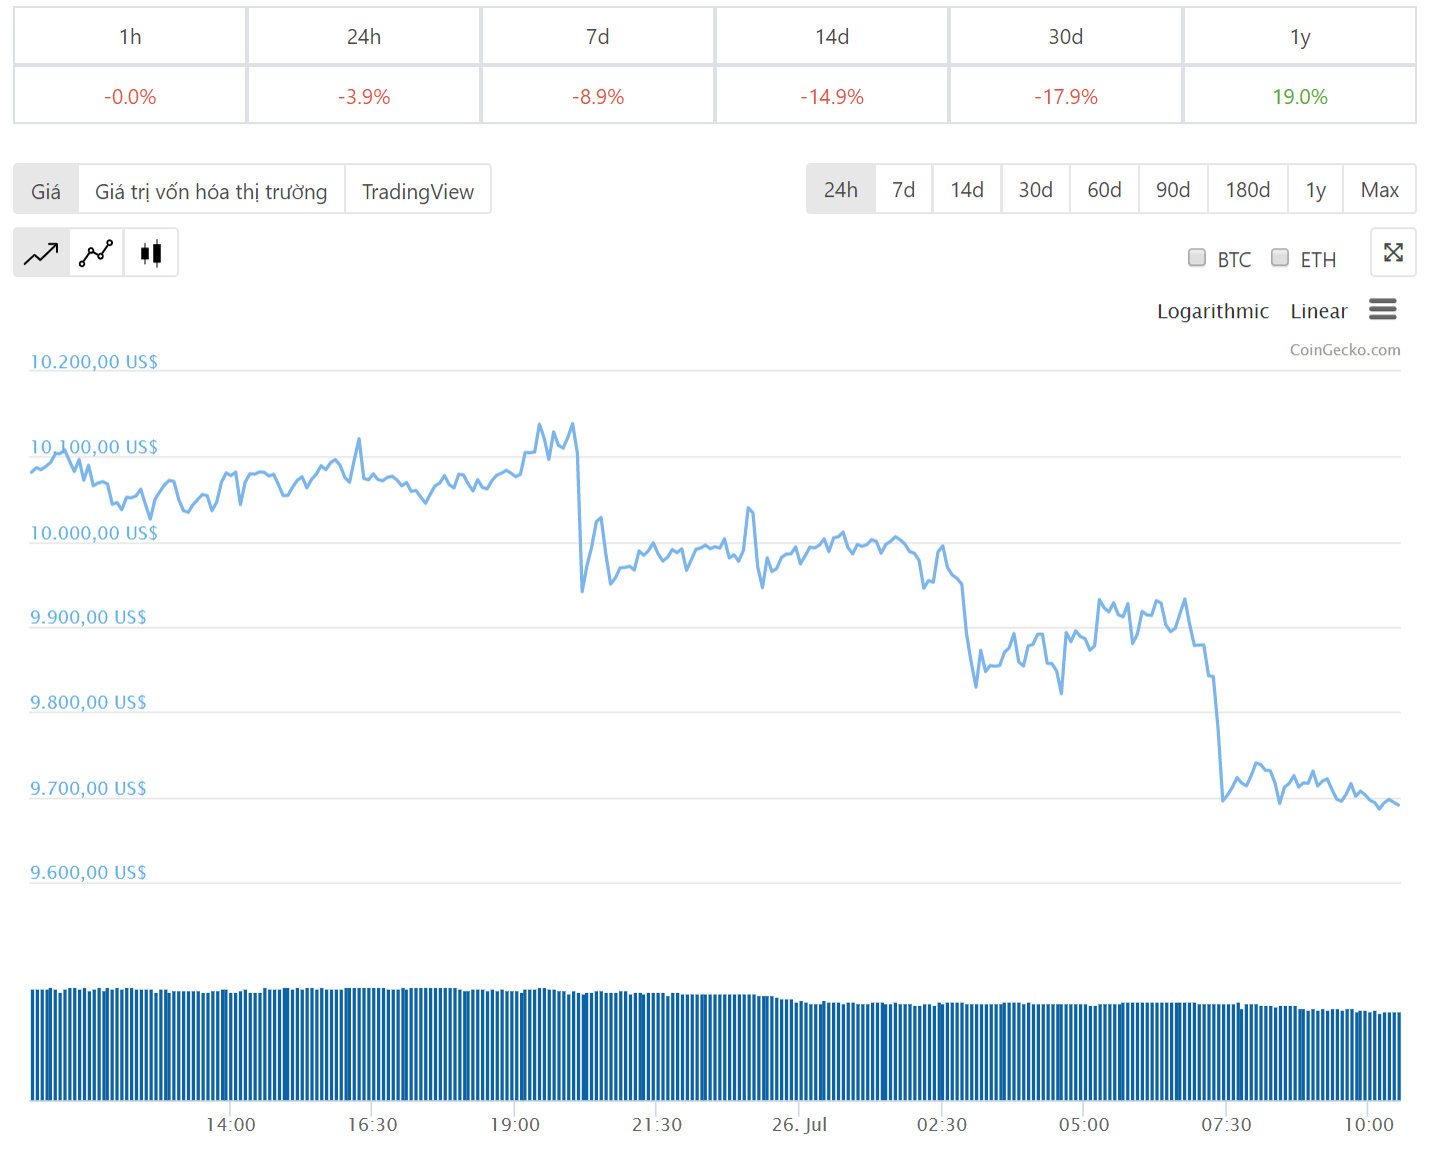The width and height of the screenshot is (1435, 1149).
Task: Switch chart scale to Logarithmic
Action: coord(1213,311)
